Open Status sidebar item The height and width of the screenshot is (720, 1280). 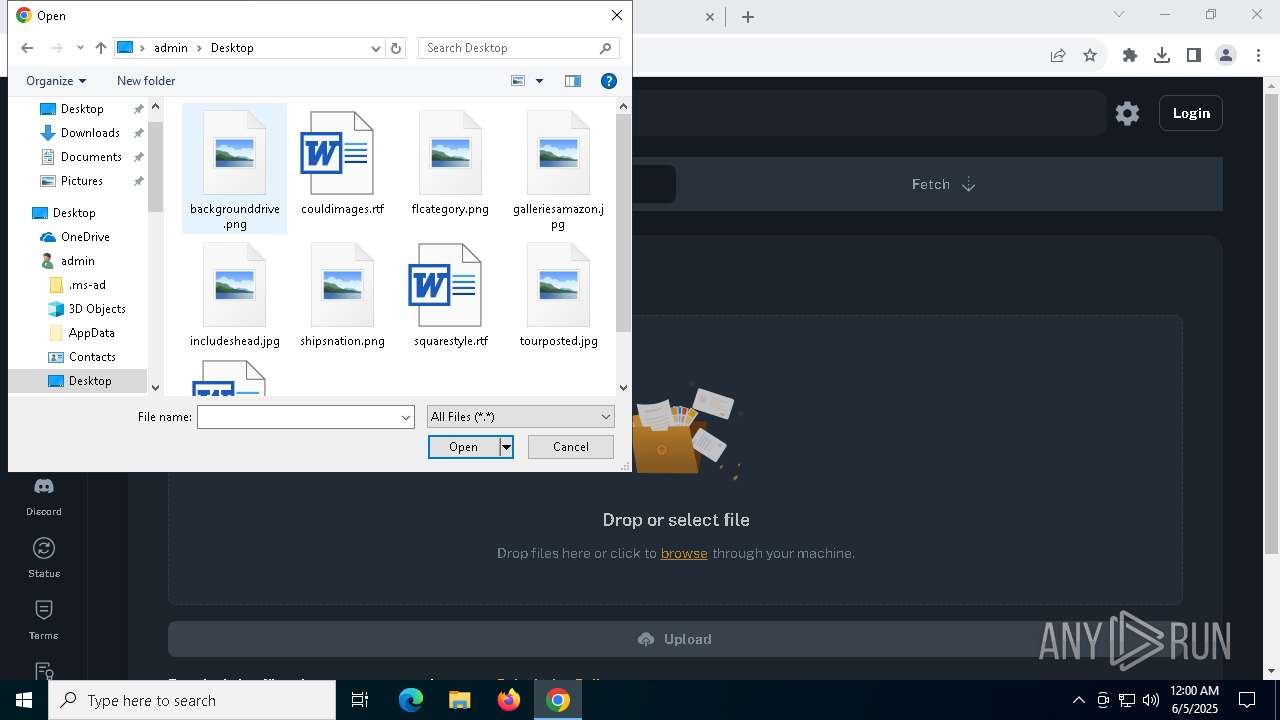click(44, 558)
